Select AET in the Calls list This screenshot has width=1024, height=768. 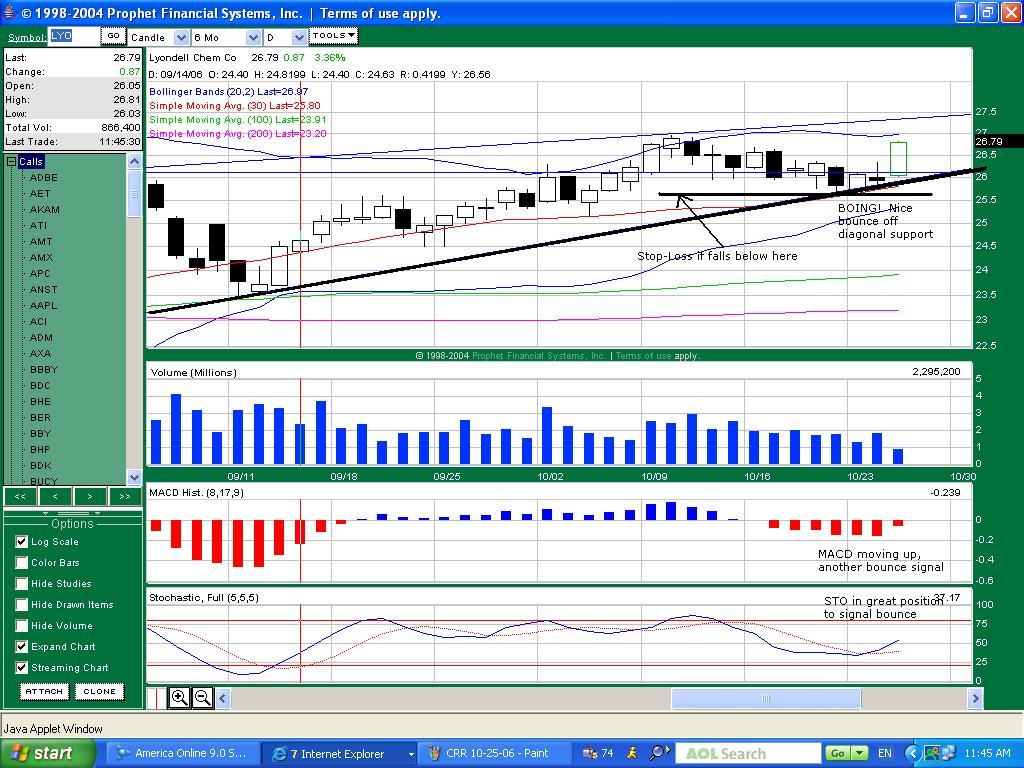point(40,193)
